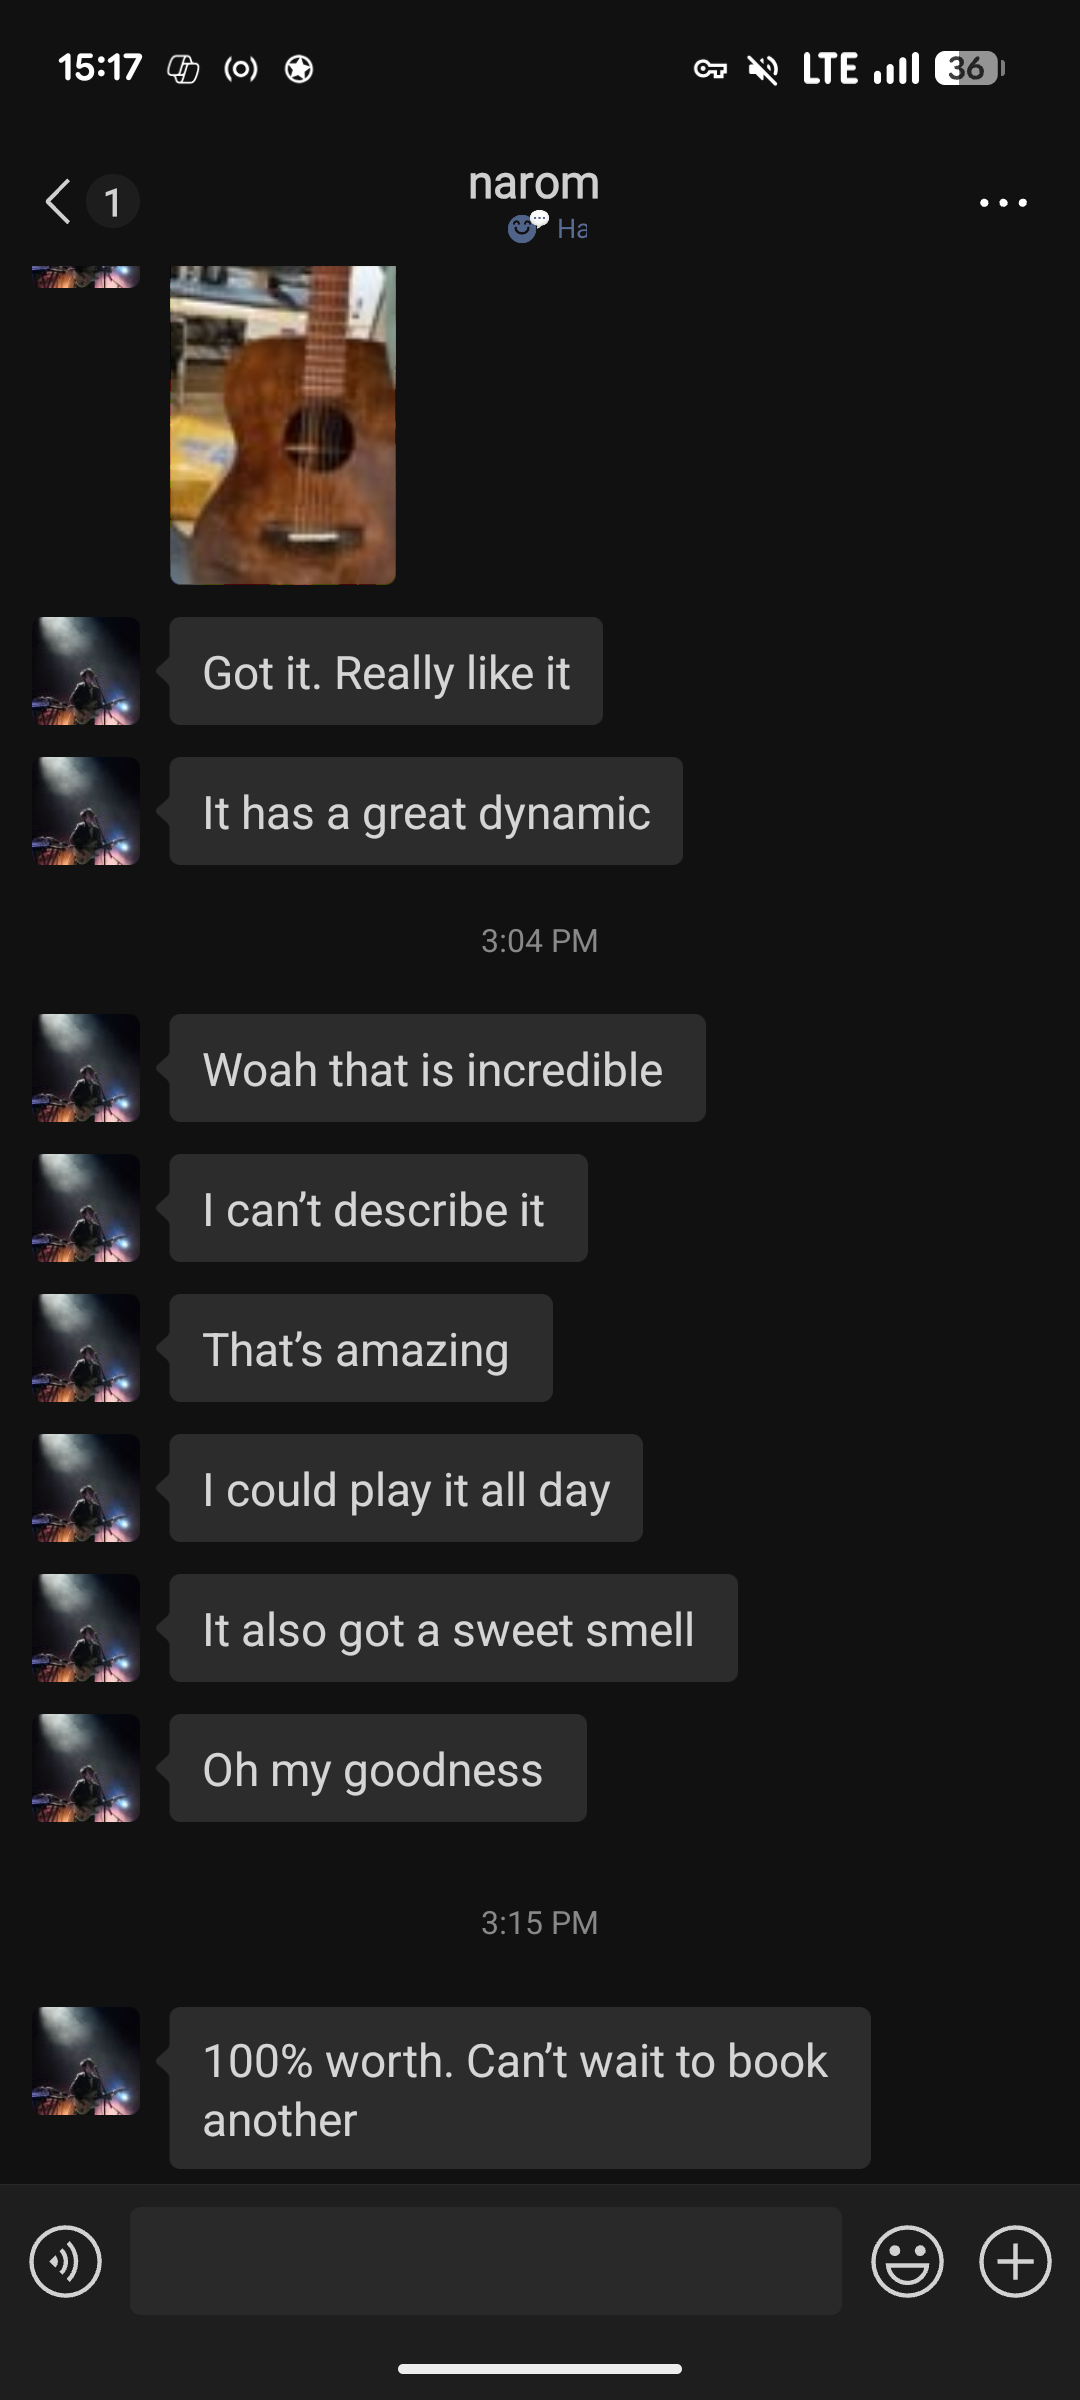Image resolution: width=1080 pixels, height=2400 pixels.
Task: Open the plus attachments panel
Action: (x=1015, y=2261)
